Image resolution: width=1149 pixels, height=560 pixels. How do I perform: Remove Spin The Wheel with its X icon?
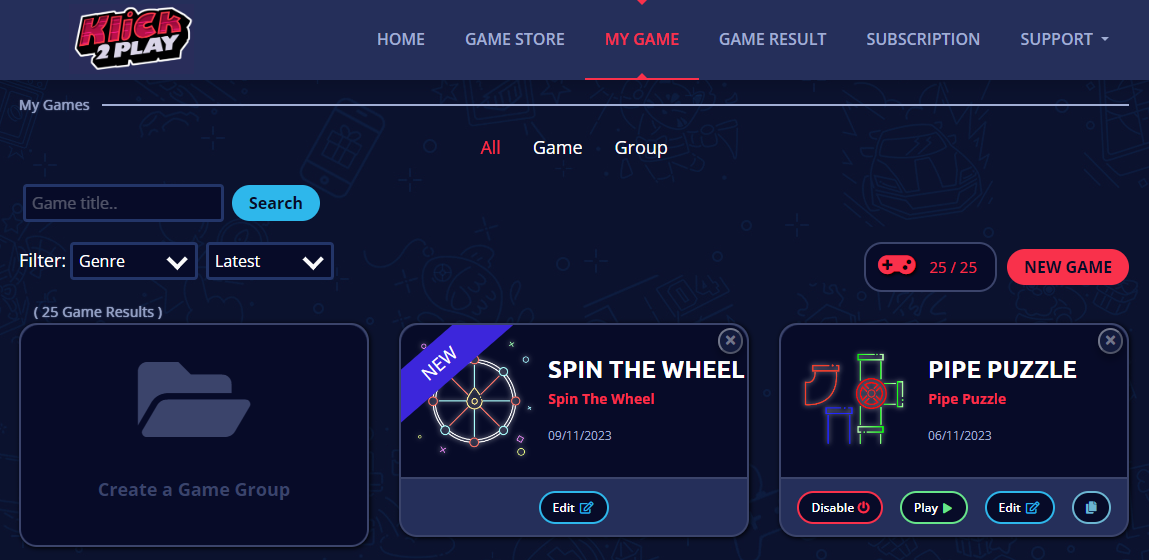tap(730, 341)
